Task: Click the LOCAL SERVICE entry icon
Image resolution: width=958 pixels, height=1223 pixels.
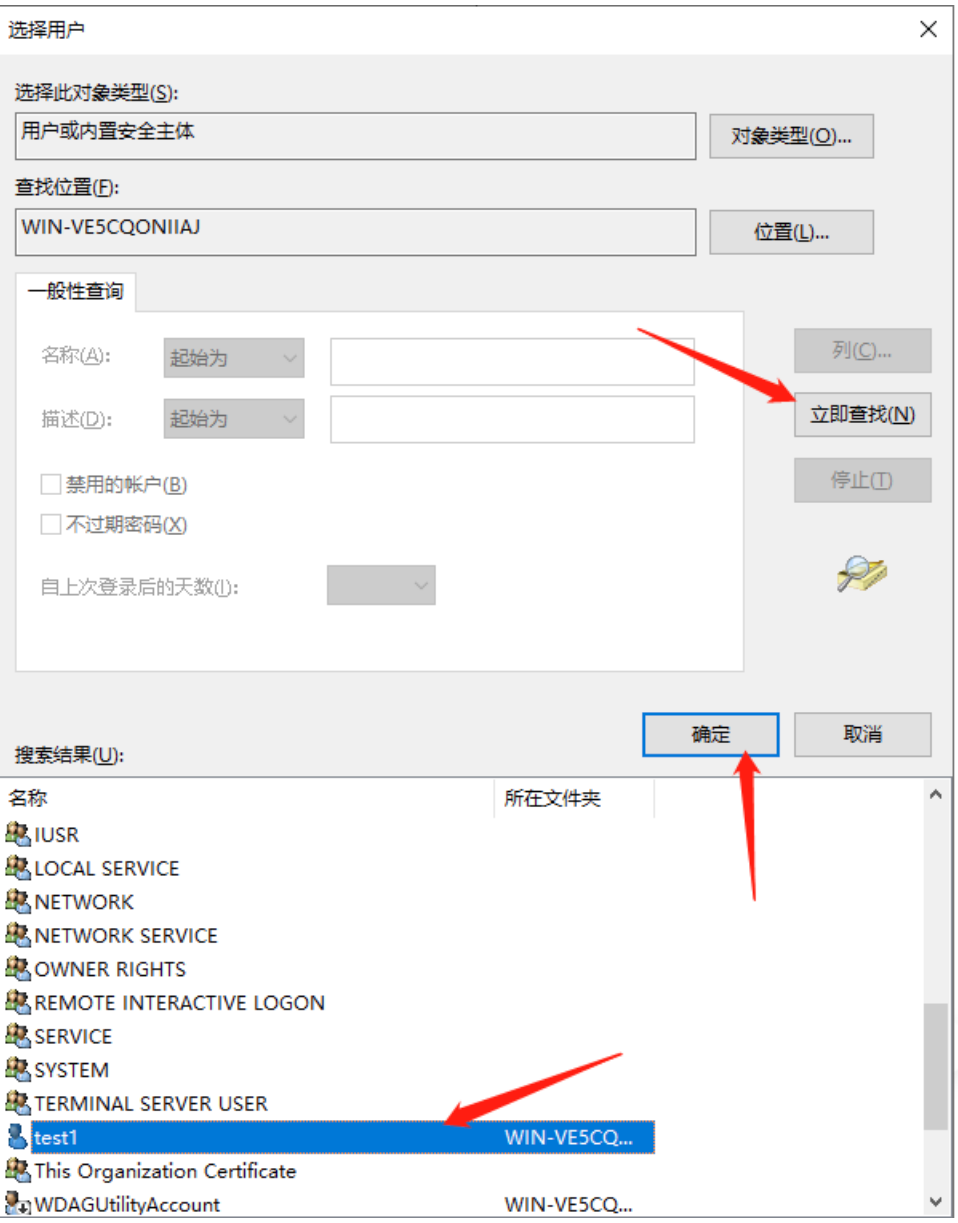Action: pyautogui.click(x=18, y=868)
